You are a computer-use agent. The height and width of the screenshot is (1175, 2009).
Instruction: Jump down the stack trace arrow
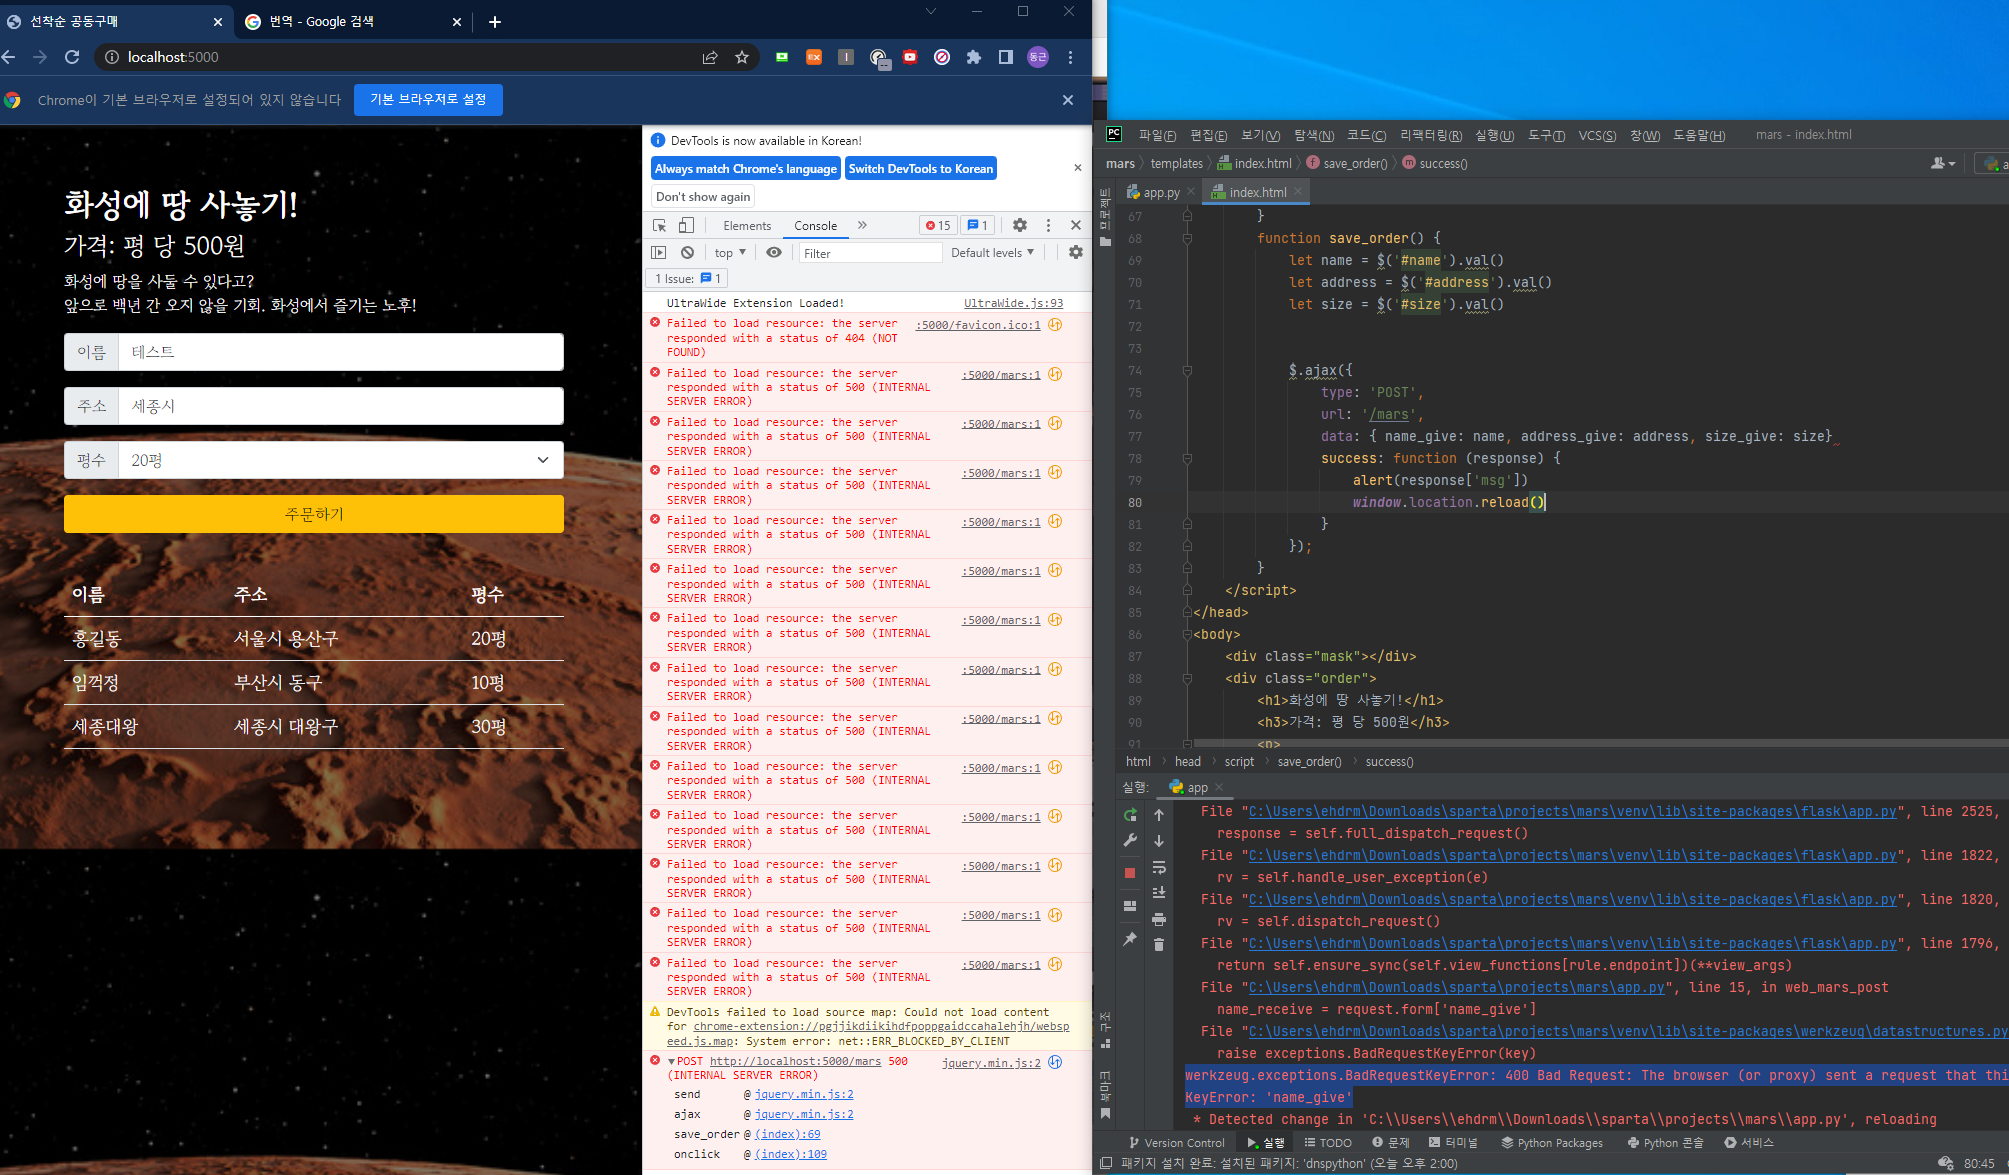(1159, 841)
